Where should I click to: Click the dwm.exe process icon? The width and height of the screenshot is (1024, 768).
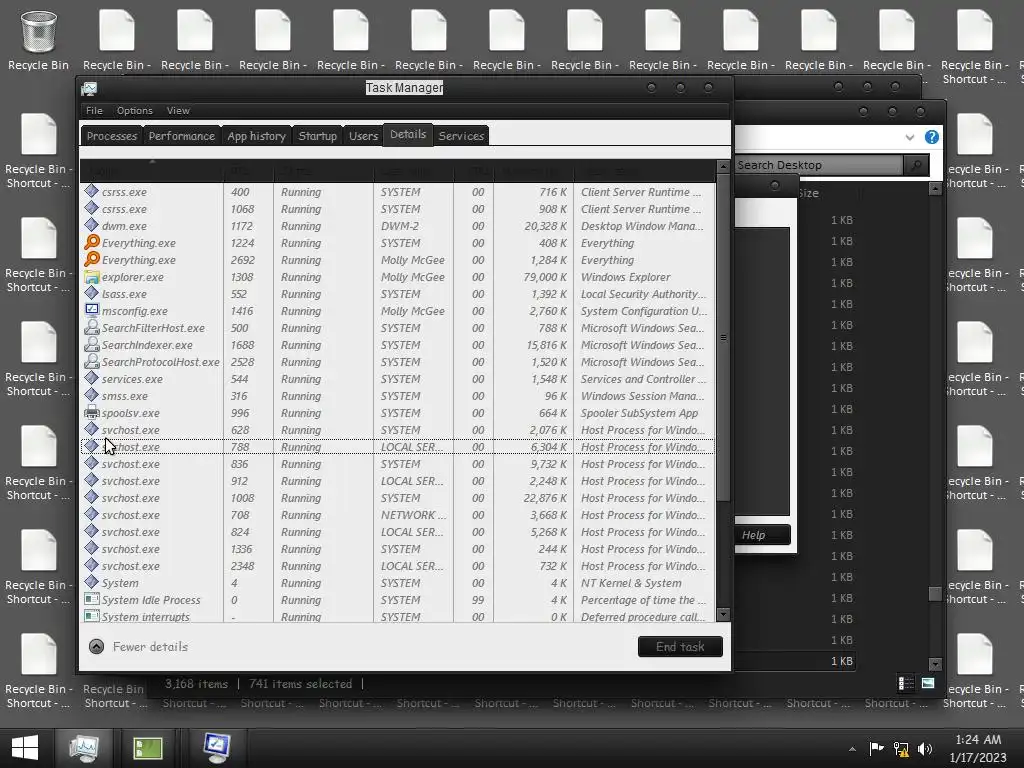[92, 225]
